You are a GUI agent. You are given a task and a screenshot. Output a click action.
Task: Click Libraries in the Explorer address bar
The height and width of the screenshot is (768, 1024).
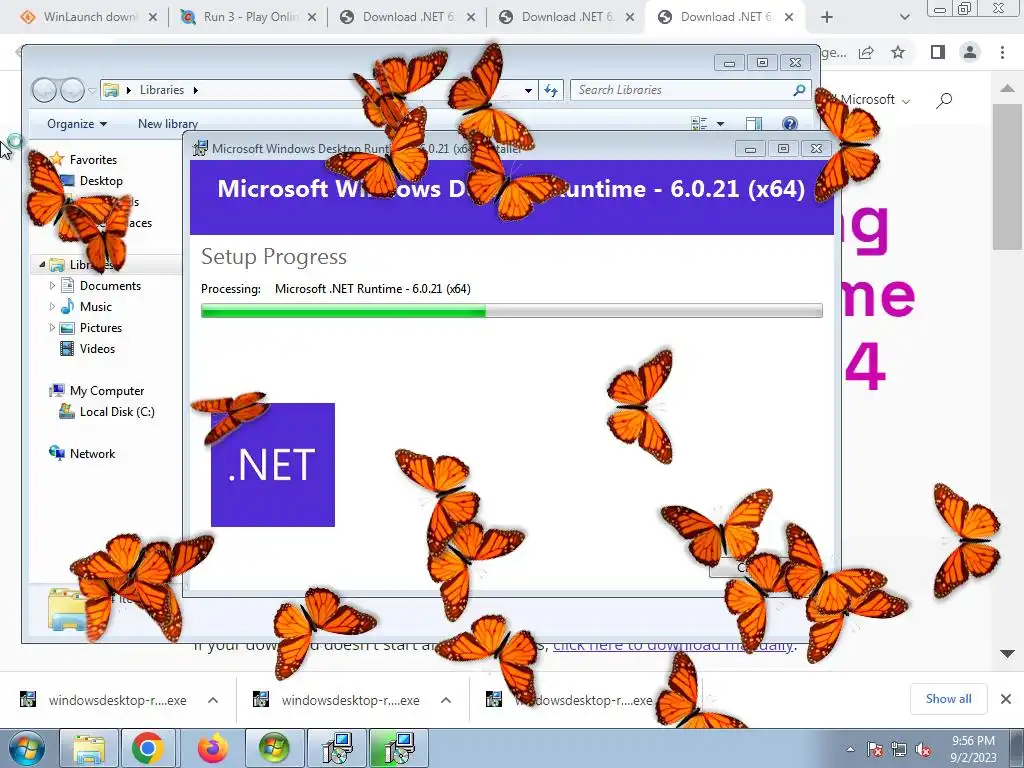(161, 90)
